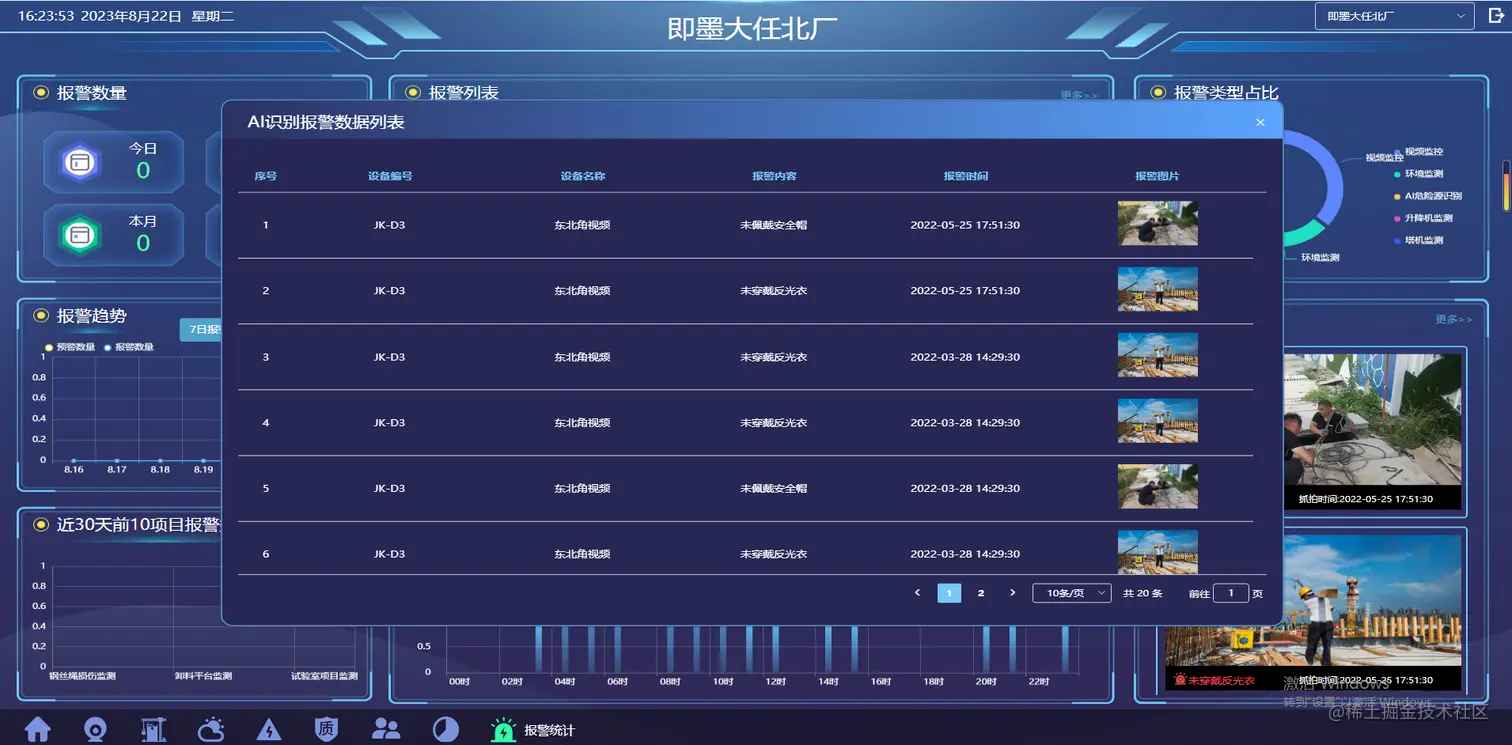Screen dimensions: 1512x745
Task: Click the alarm snapshot thumbnail of row 1
Action: tap(1157, 223)
